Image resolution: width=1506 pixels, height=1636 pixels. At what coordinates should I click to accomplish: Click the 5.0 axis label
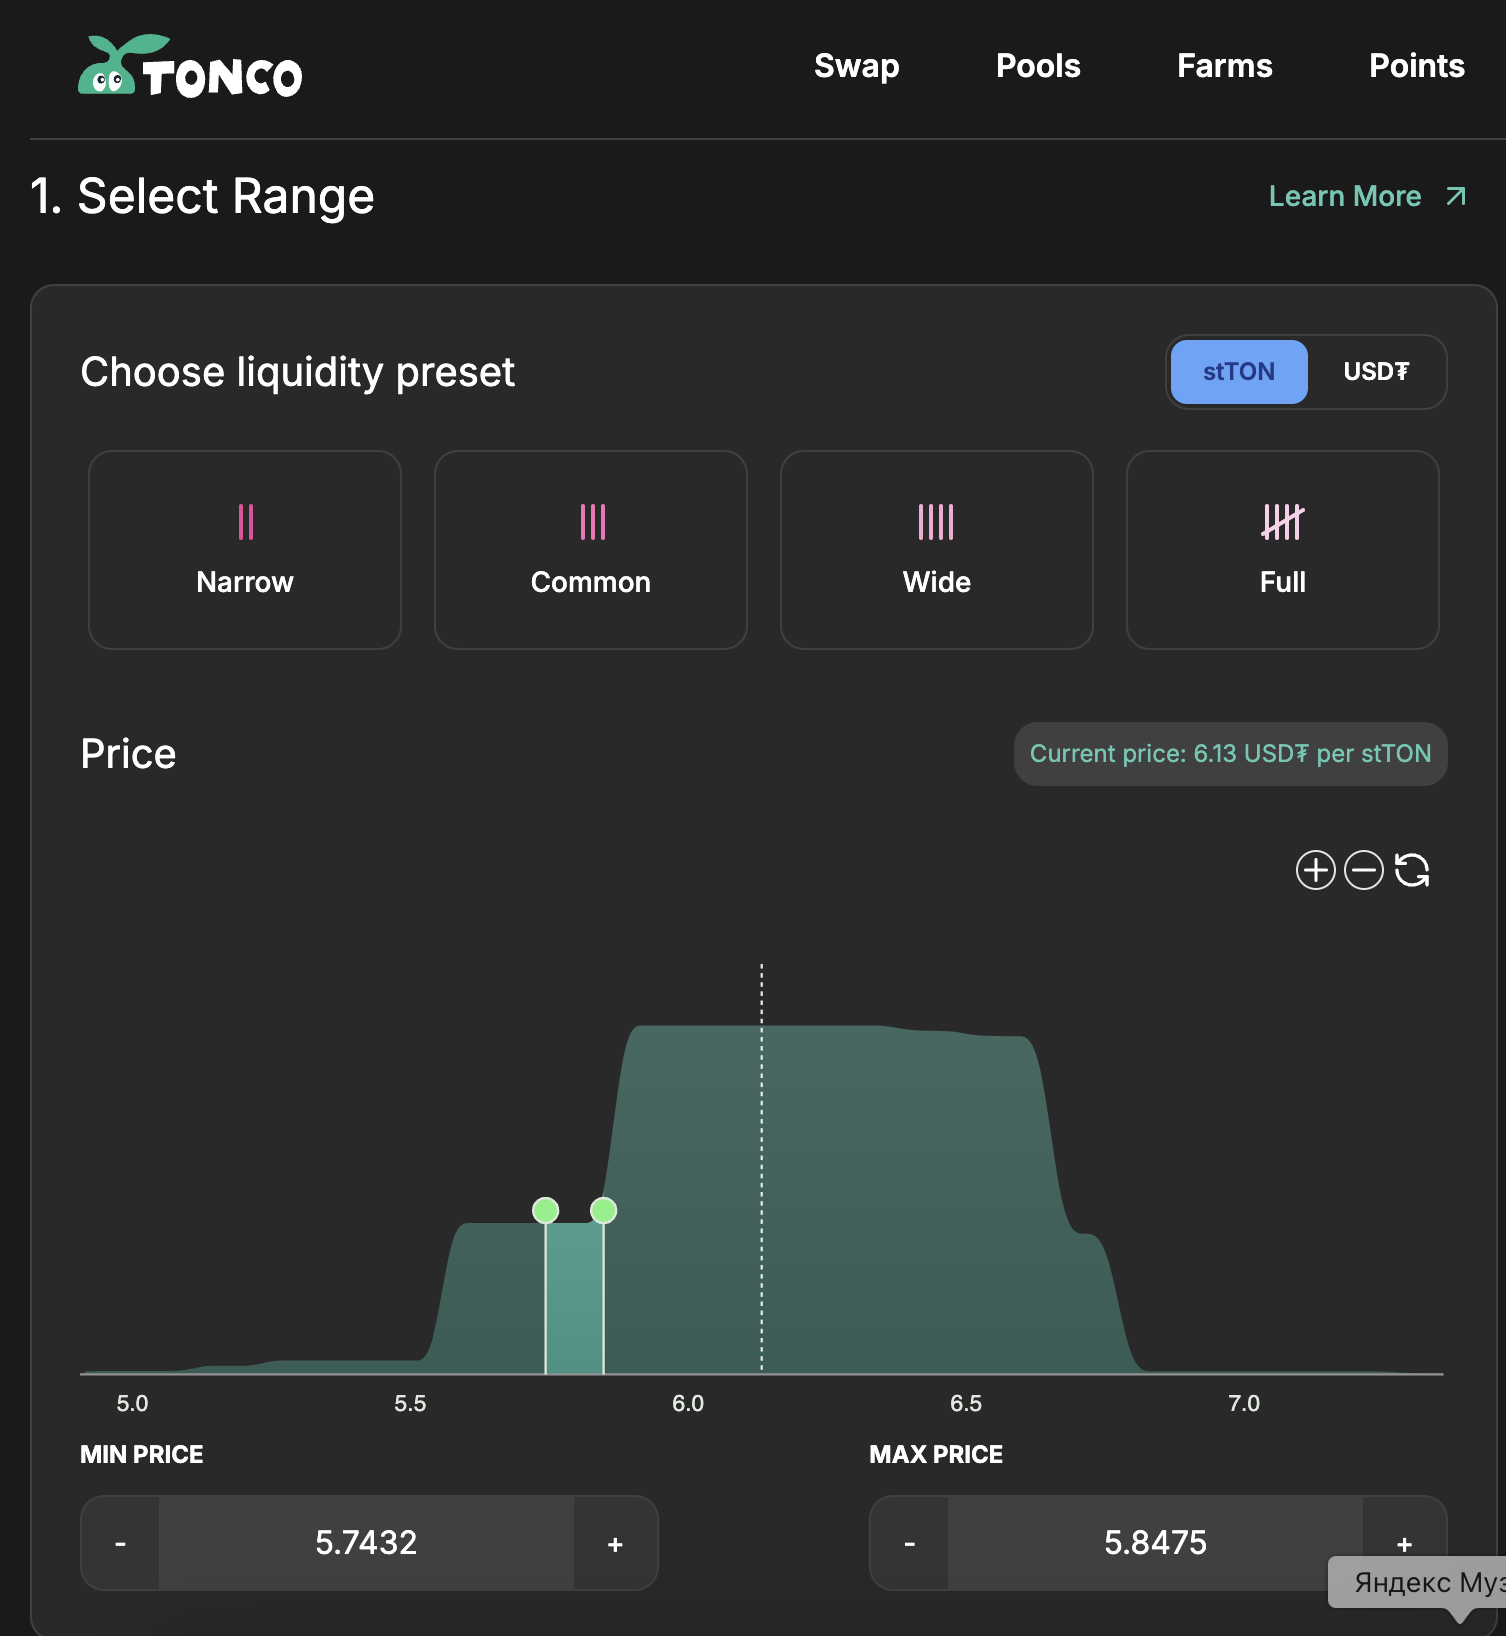132,1403
